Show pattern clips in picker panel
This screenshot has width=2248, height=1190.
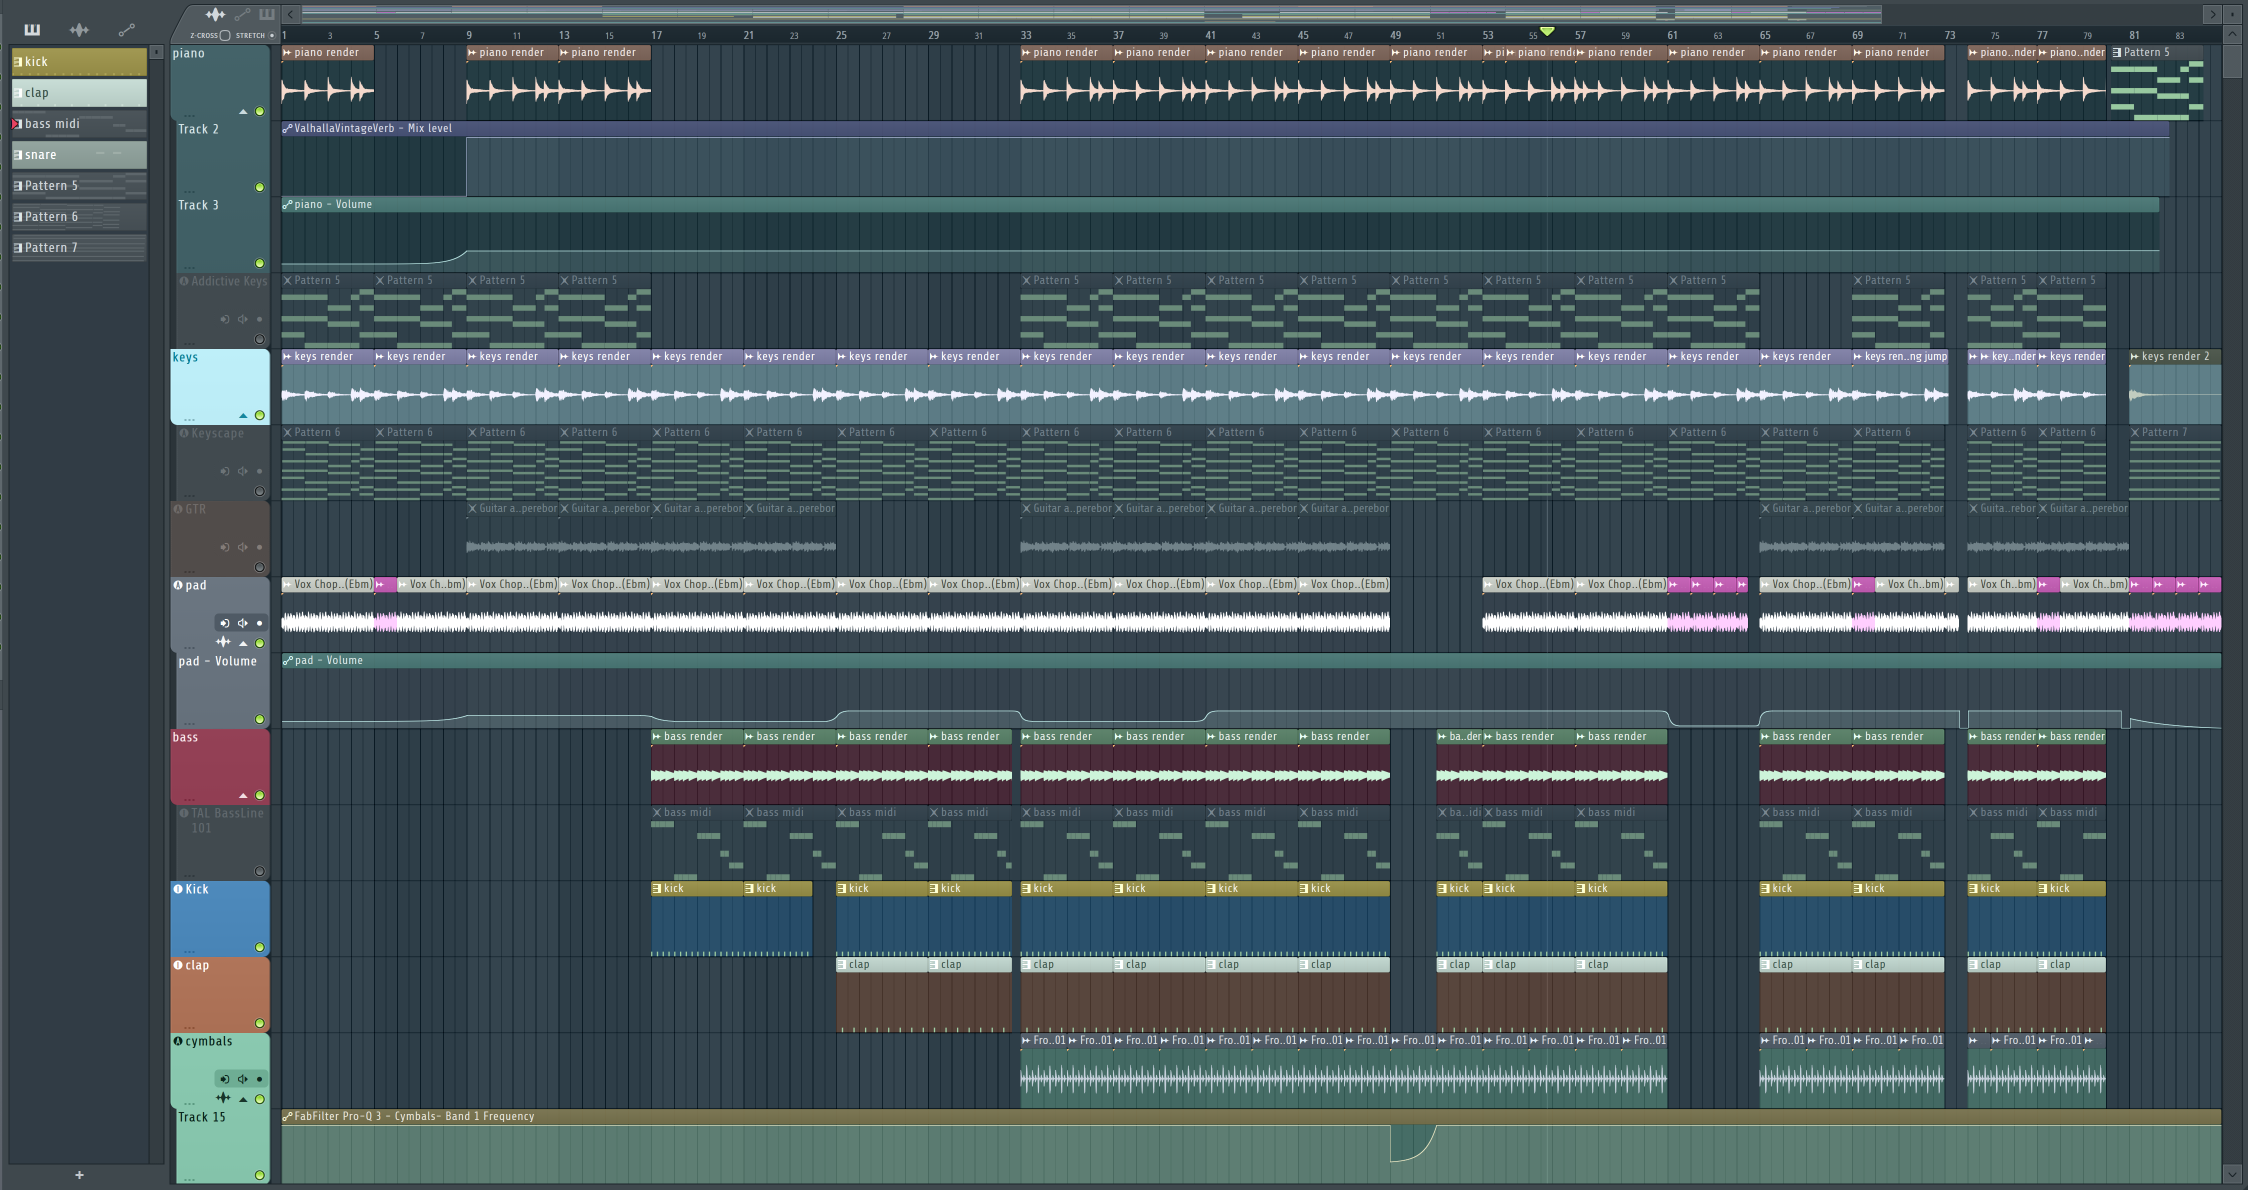(x=32, y=30)
